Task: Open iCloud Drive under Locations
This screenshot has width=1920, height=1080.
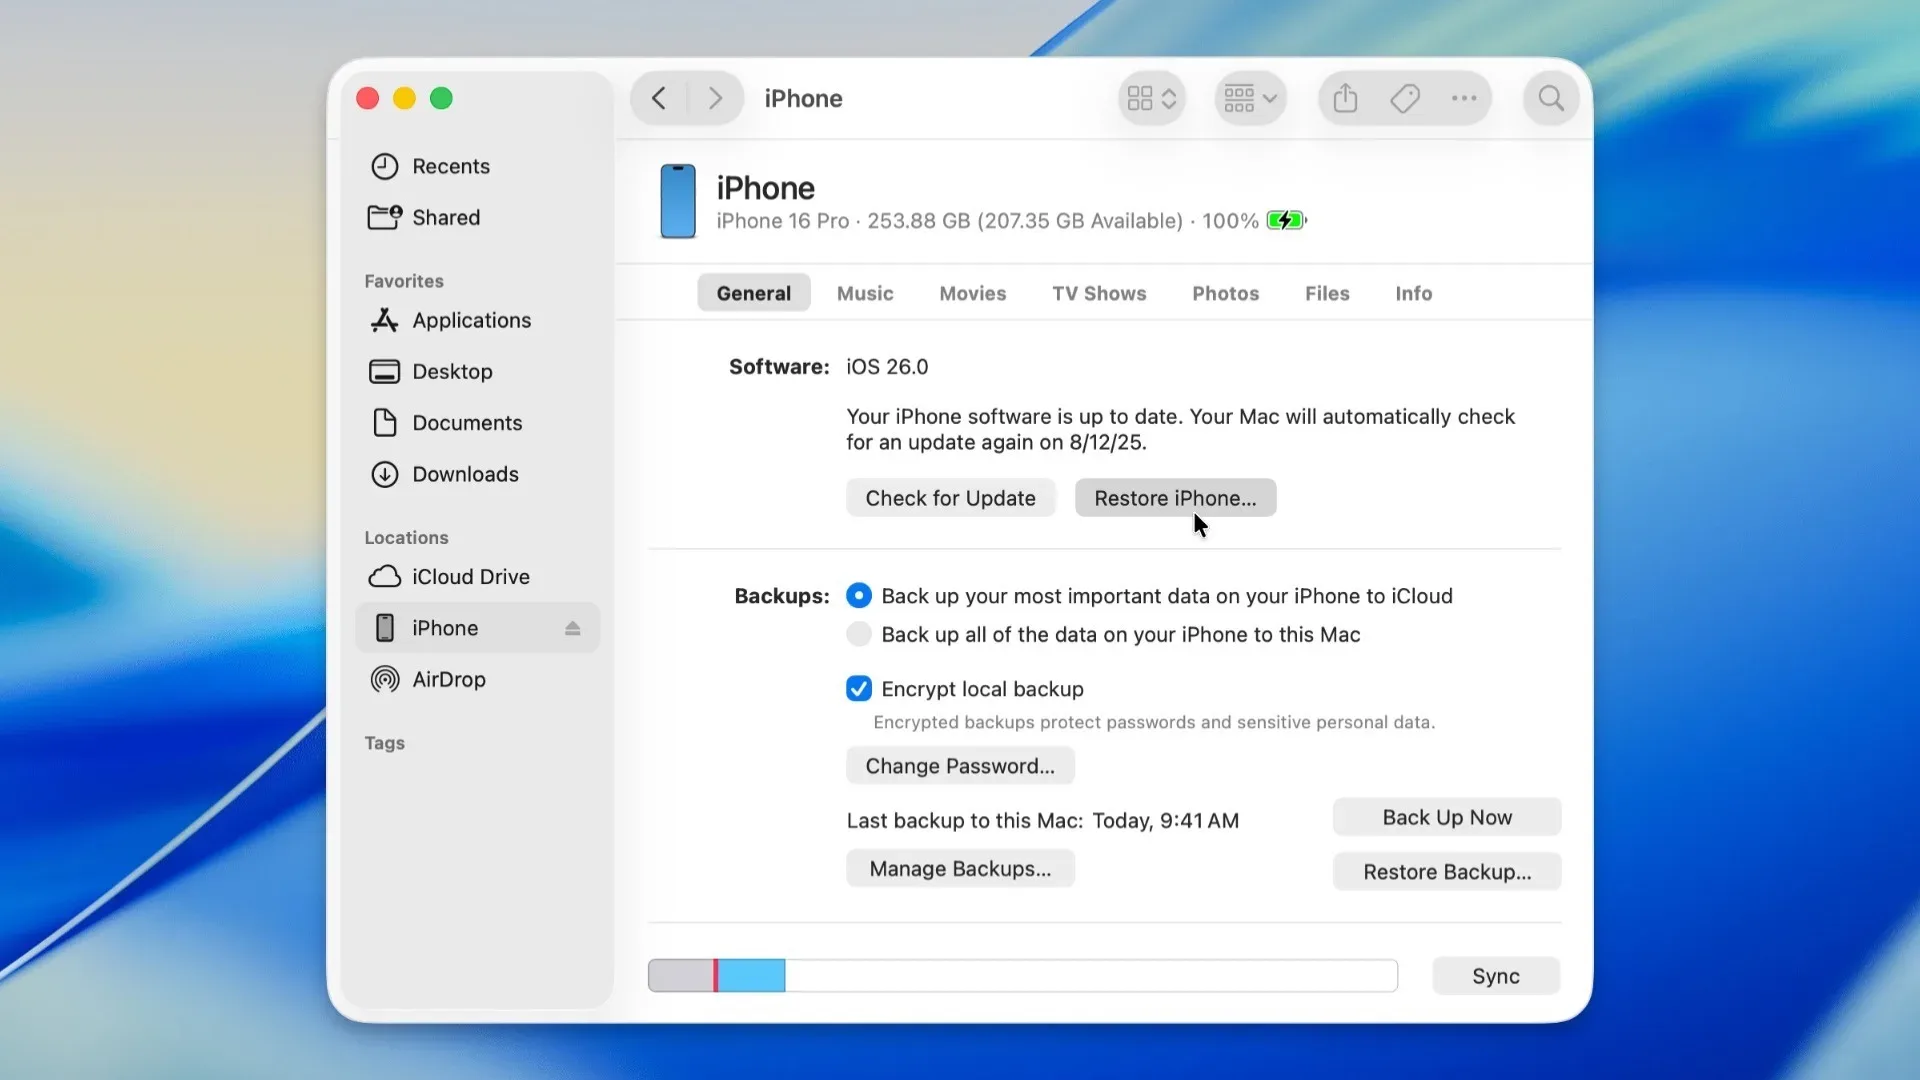Action: click(x=477, y=577)
